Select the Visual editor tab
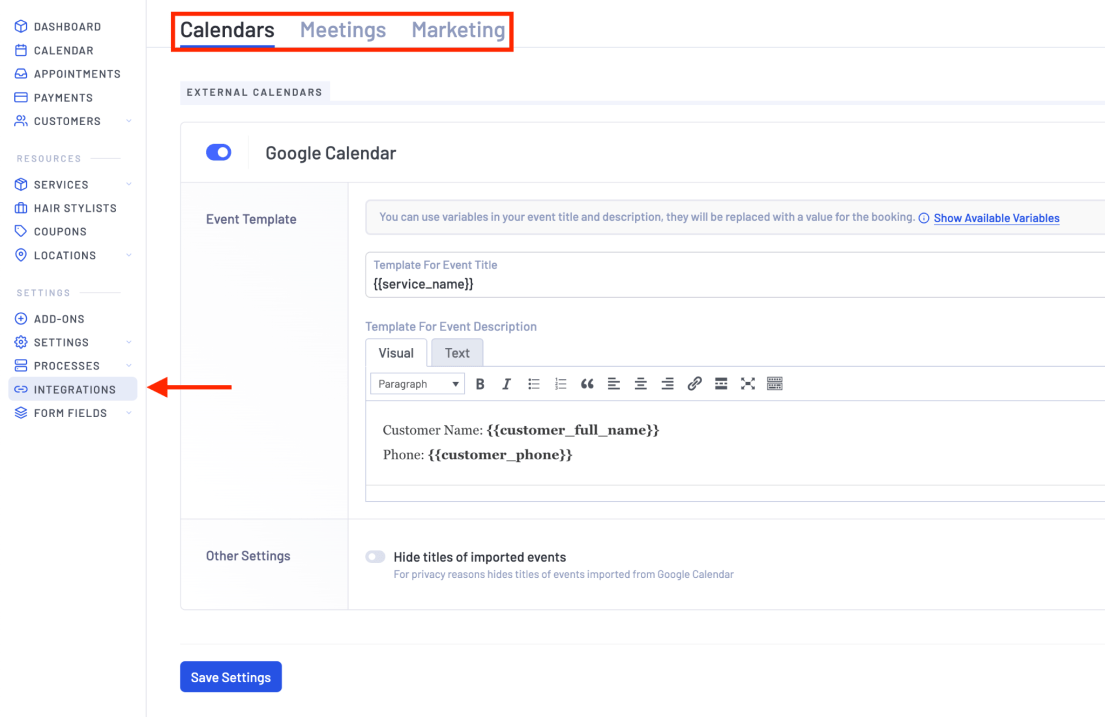 click(x=396, y=353)
